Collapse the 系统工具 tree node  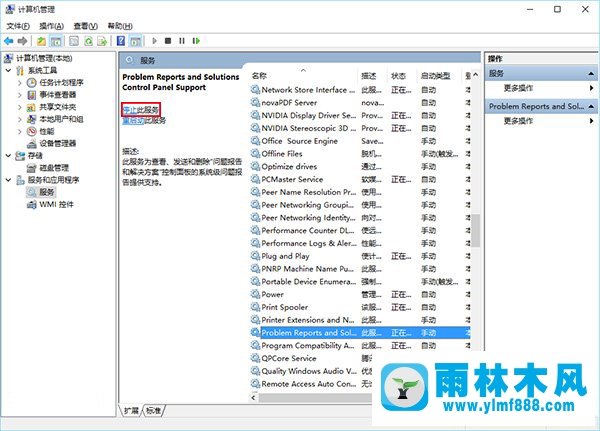(x=8, y=70)
